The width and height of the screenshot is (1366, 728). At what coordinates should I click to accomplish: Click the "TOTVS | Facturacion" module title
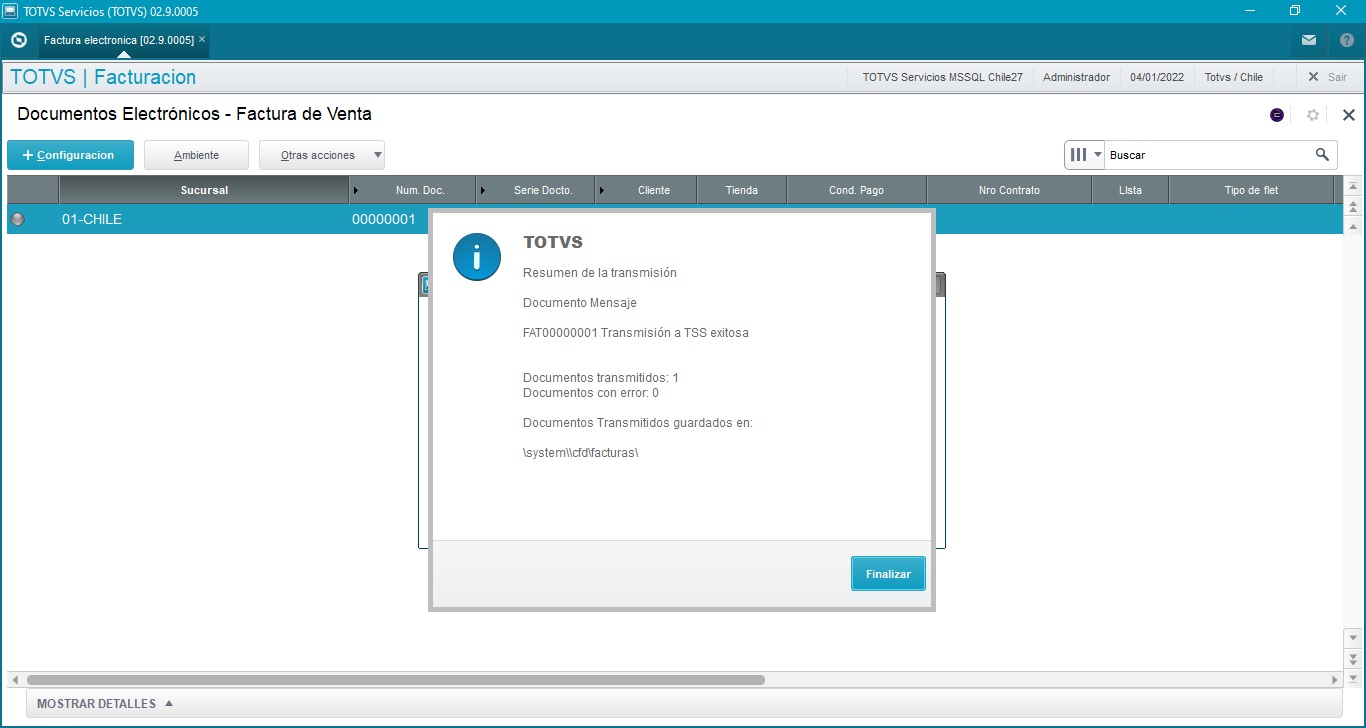click(x=103, y=77)
